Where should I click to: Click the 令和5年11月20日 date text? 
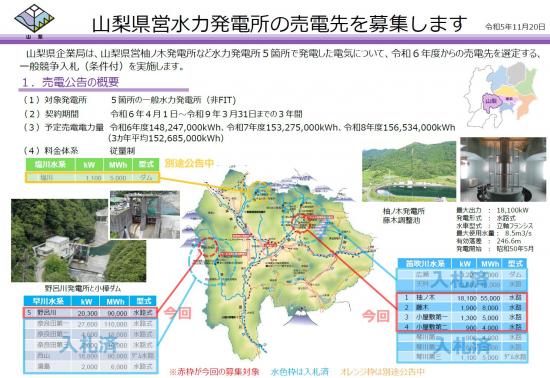515,27
